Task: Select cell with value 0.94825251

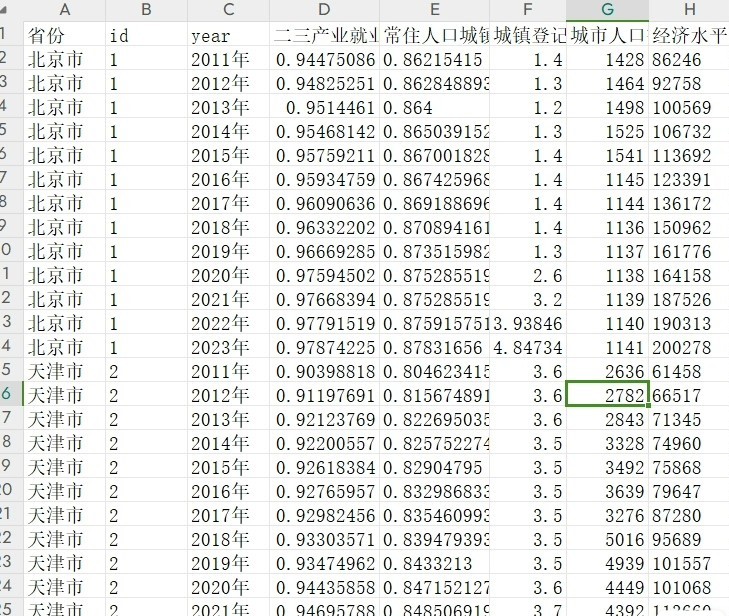Action: click(x=325, y=84)
